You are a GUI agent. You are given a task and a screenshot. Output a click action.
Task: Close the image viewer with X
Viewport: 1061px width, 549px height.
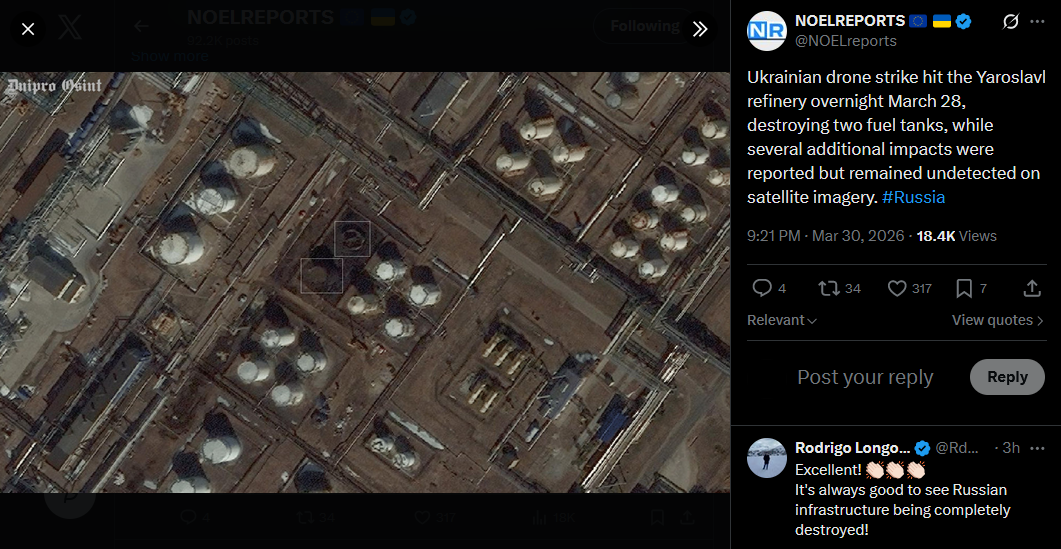28,29
